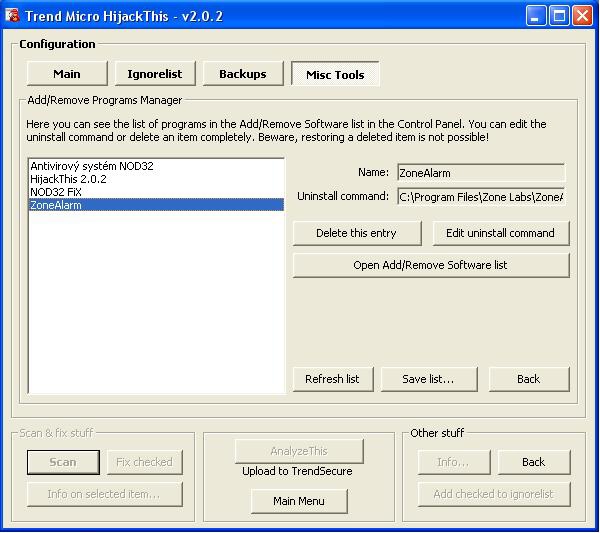
Task: Select the Misc Tools tab
Action: point(335,75)
